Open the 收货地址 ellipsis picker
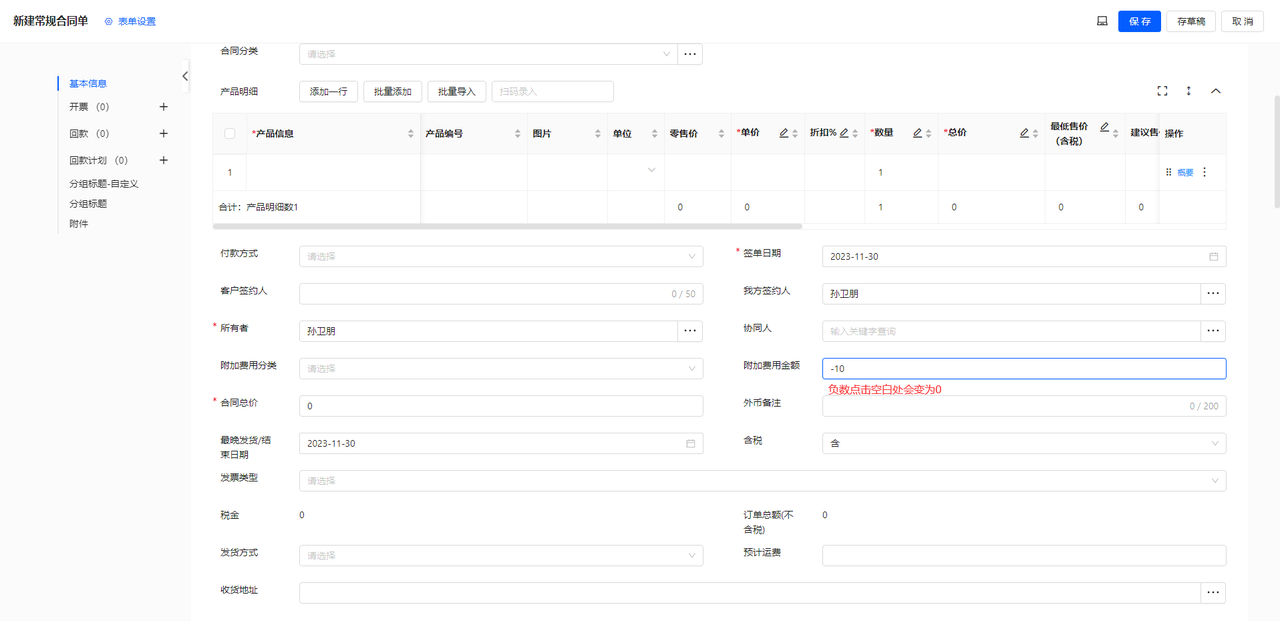The image size is (1280, 621). click(x=1213, y=593)
